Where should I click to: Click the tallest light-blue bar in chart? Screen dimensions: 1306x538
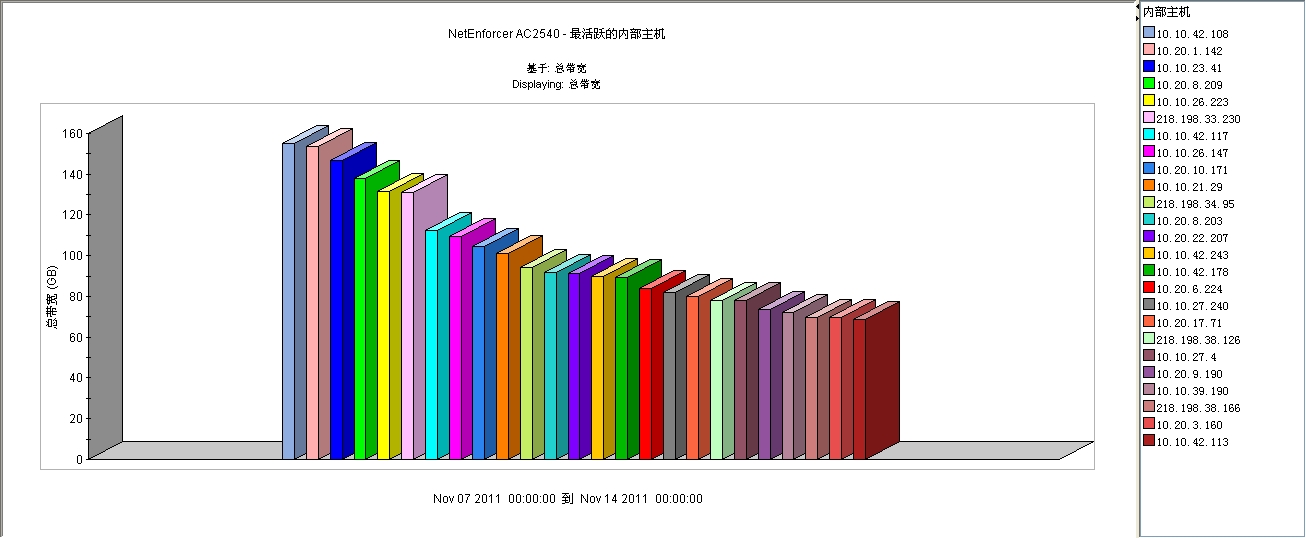pos(289,300)
